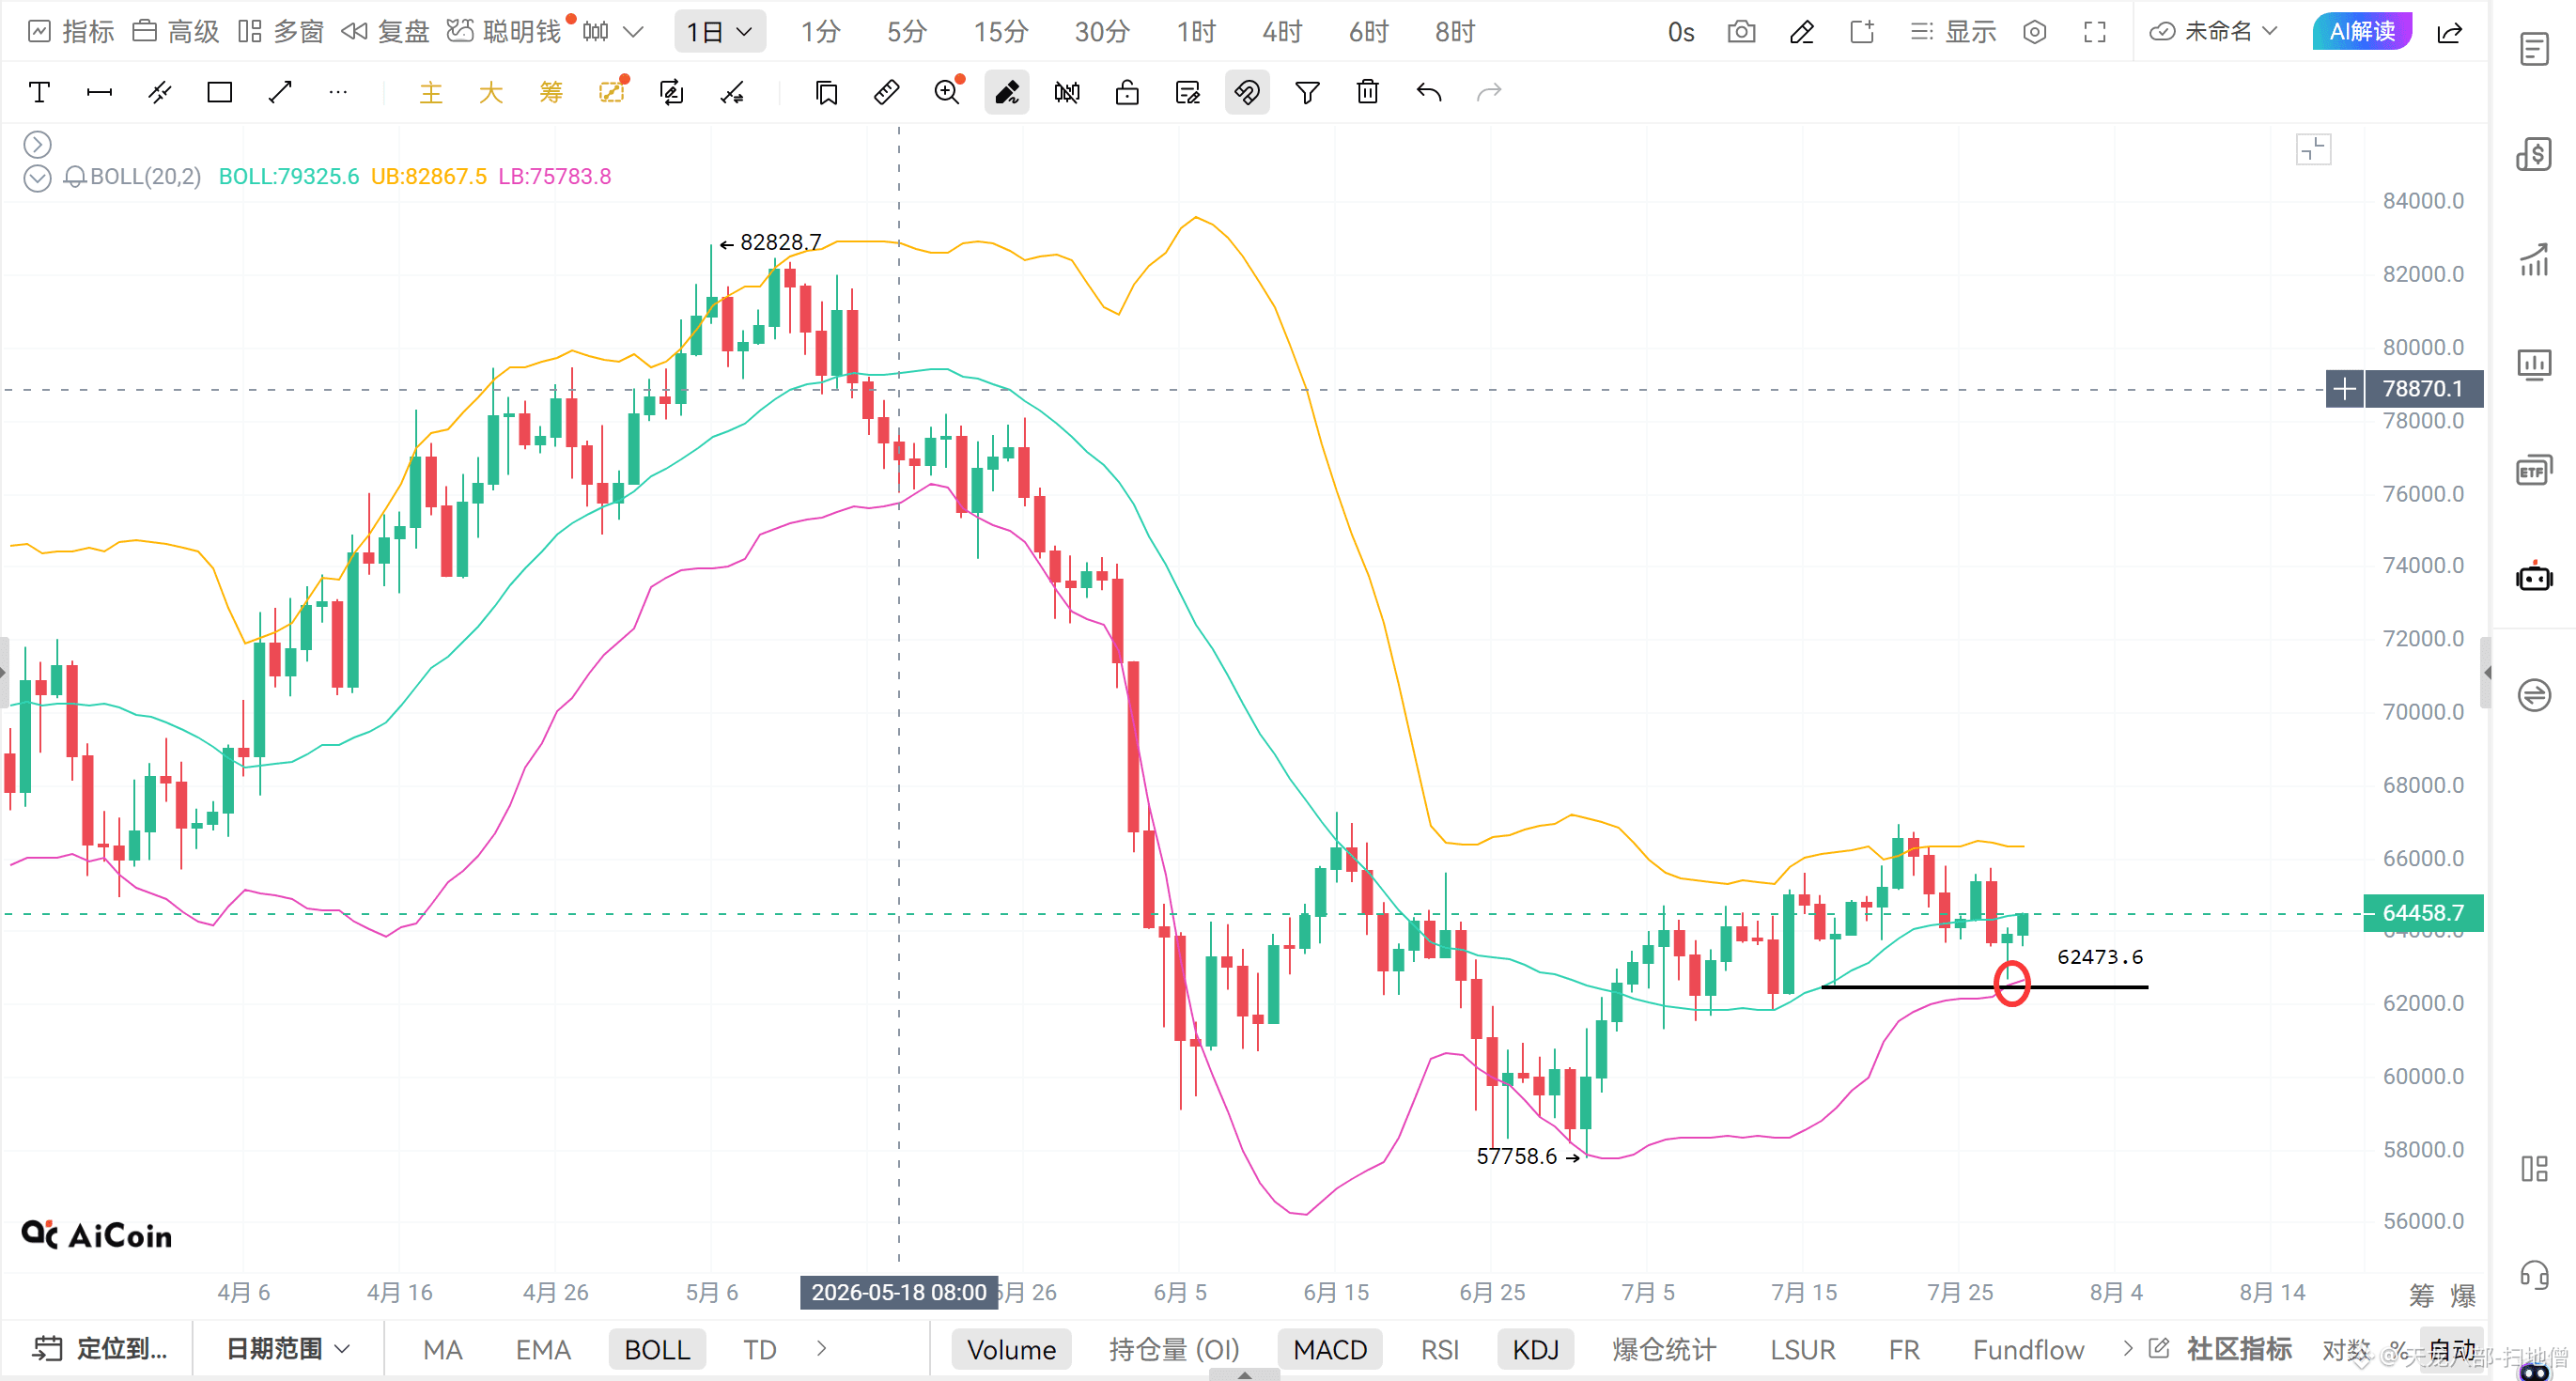Select the ruler measure tool
The image size is (2576, 1381).
(x=886, y=93)
